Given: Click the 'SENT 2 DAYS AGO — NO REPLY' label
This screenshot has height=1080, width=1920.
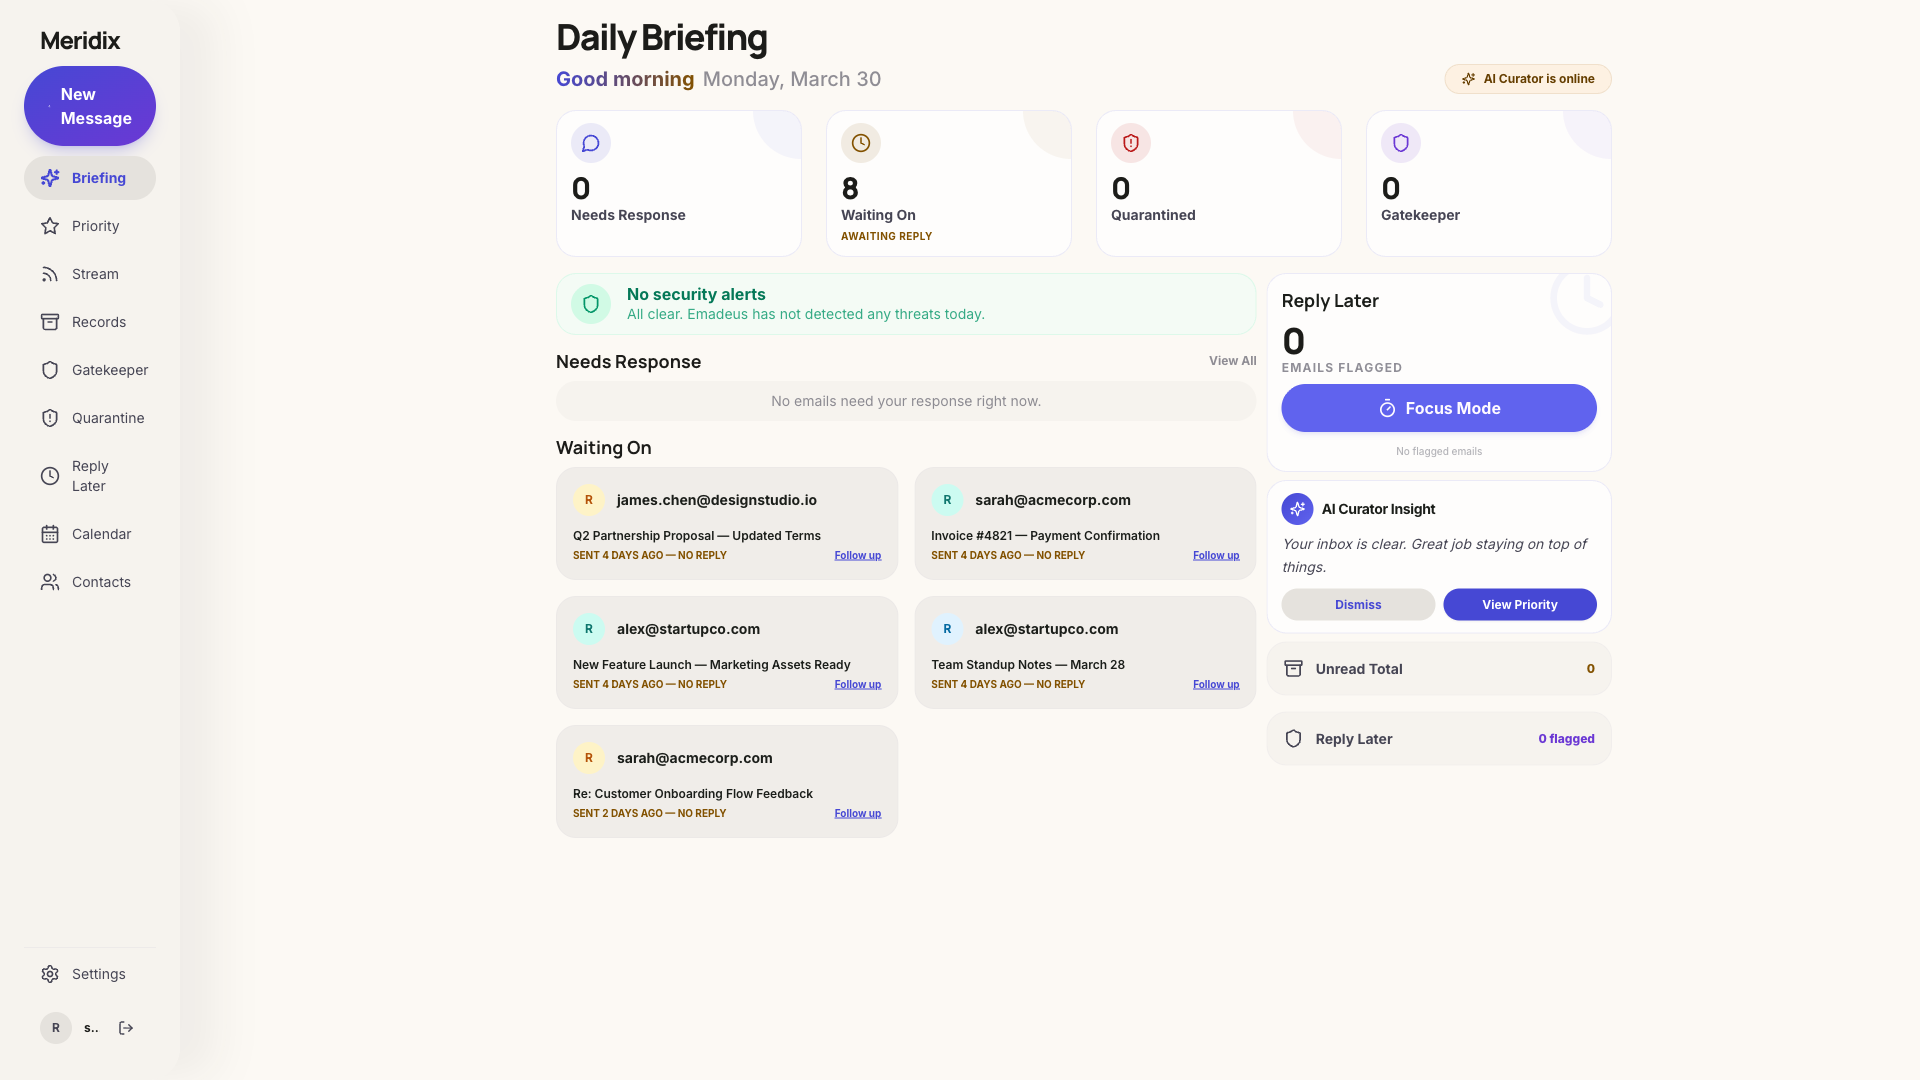Looking at the screenshot, I should [x=649, y=814].
